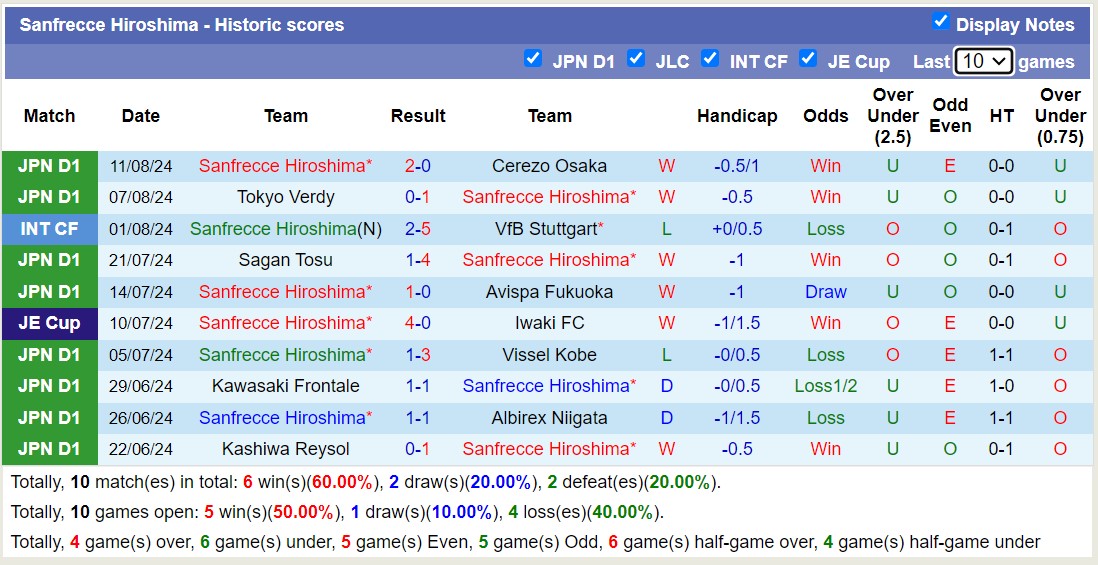Click the INT CF competition badge
The height and width of the screenshot is (565, 1098).
[x=49, y=229]
